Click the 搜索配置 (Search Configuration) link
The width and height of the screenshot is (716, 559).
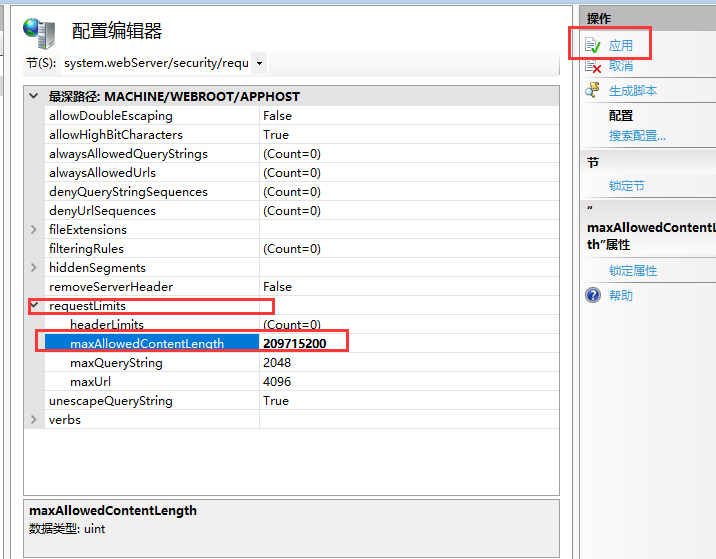tap(637, 135)
